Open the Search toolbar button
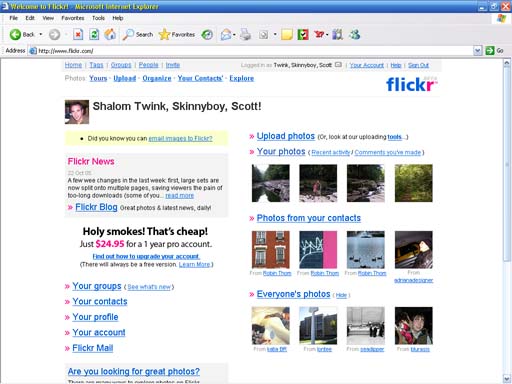The height and width of the screenshot is (384, 512). click(x=138, y=34)
